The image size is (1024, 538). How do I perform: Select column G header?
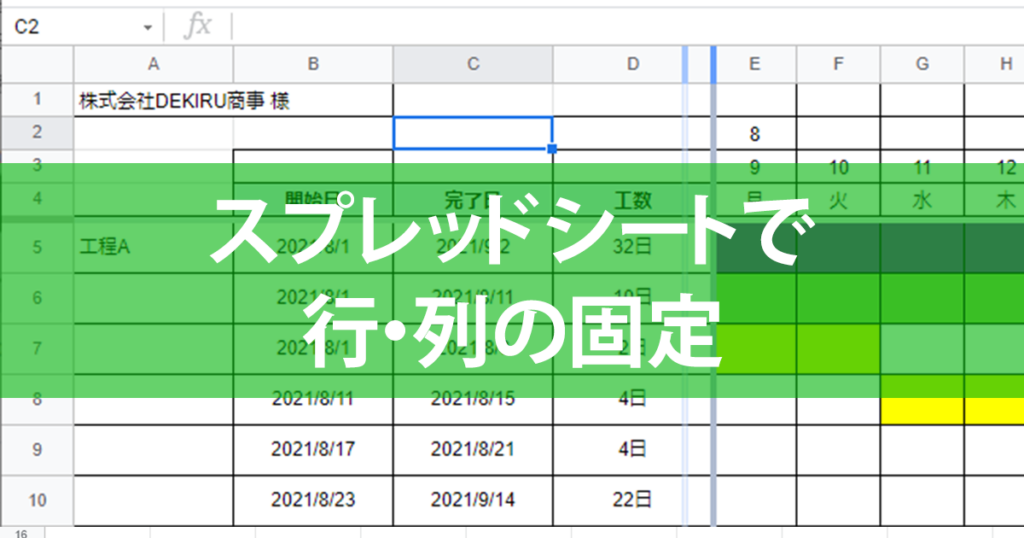point(922,64)
